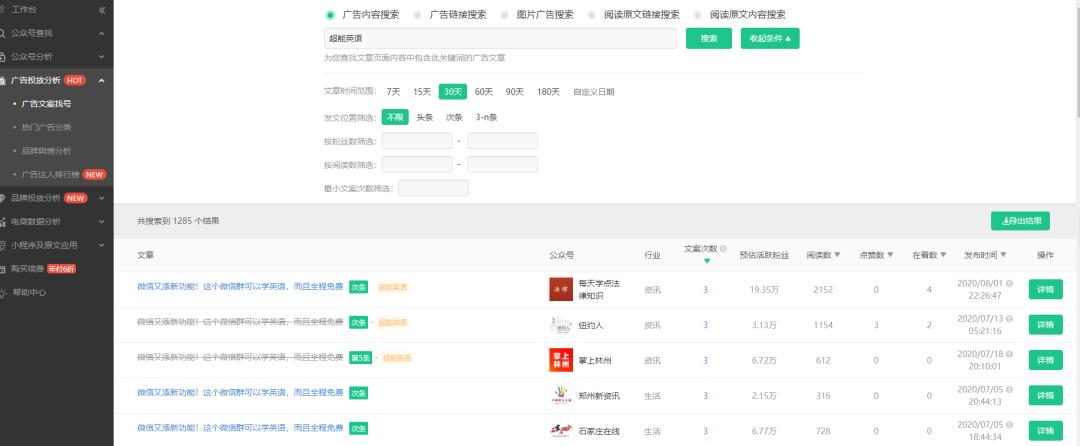
Task: Collapse filters with 收起条件 button
Action: pyautogui.click(x=770, y=39)
